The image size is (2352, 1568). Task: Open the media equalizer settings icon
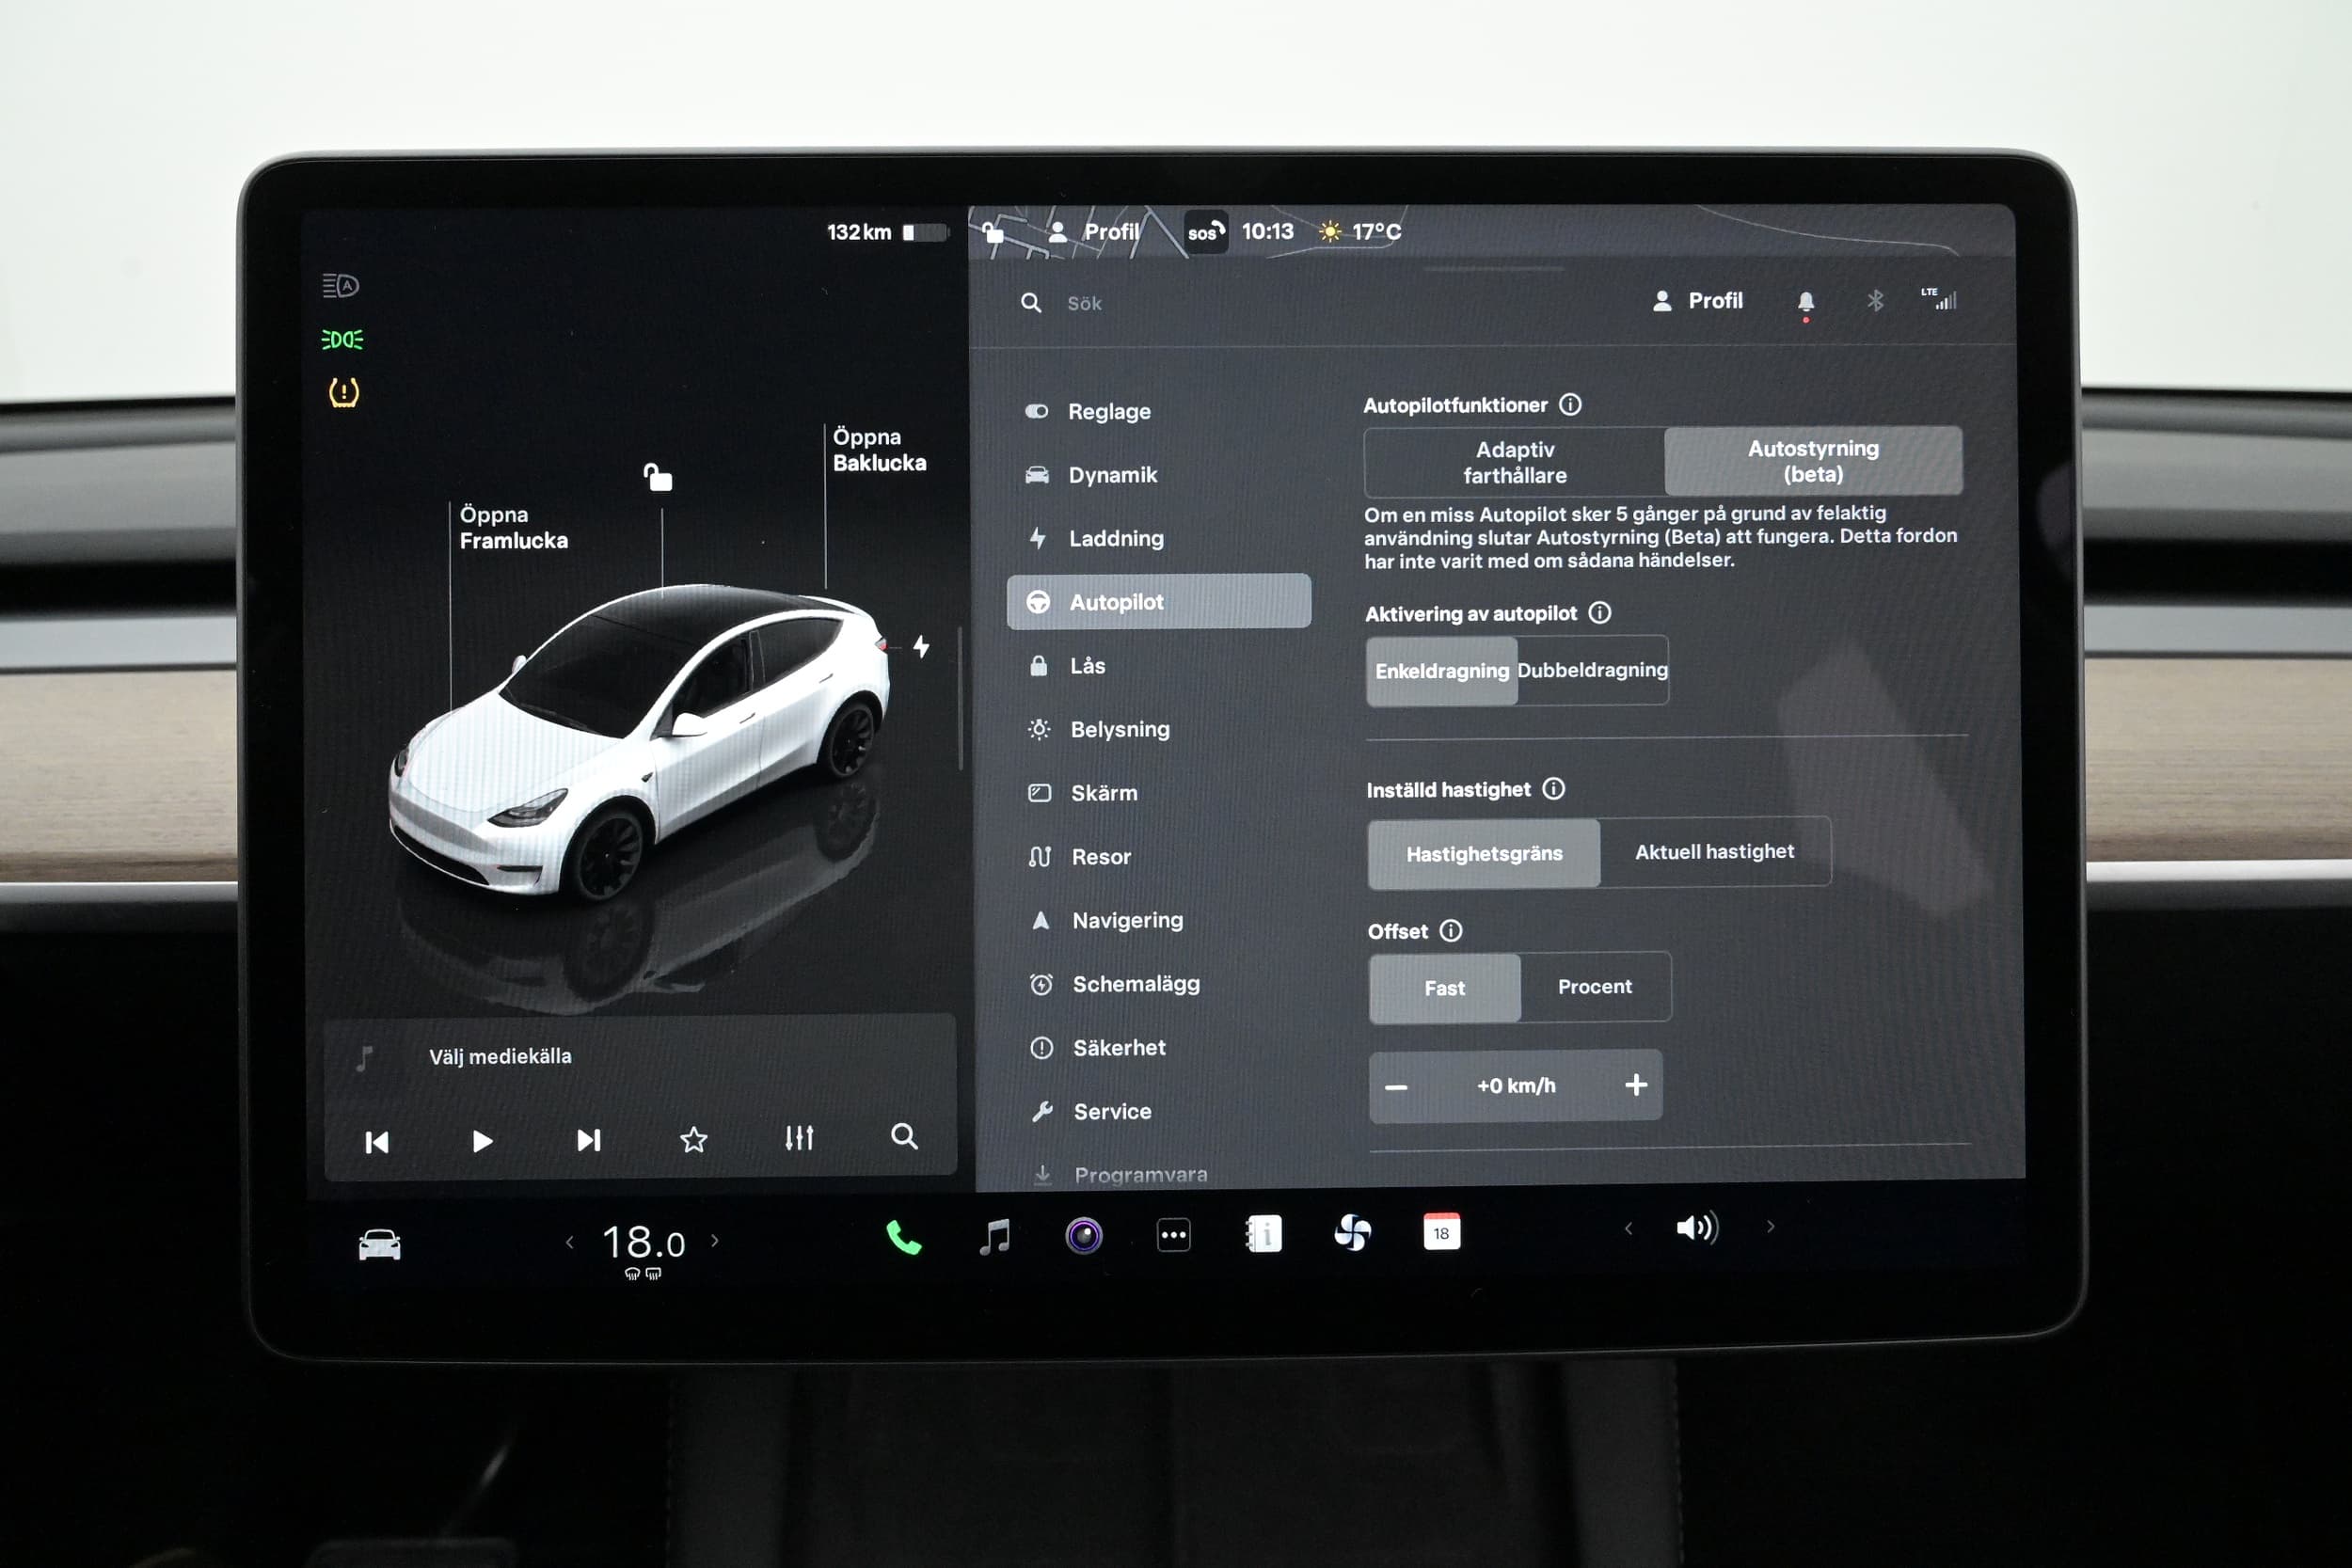[x=799, y=1137]
